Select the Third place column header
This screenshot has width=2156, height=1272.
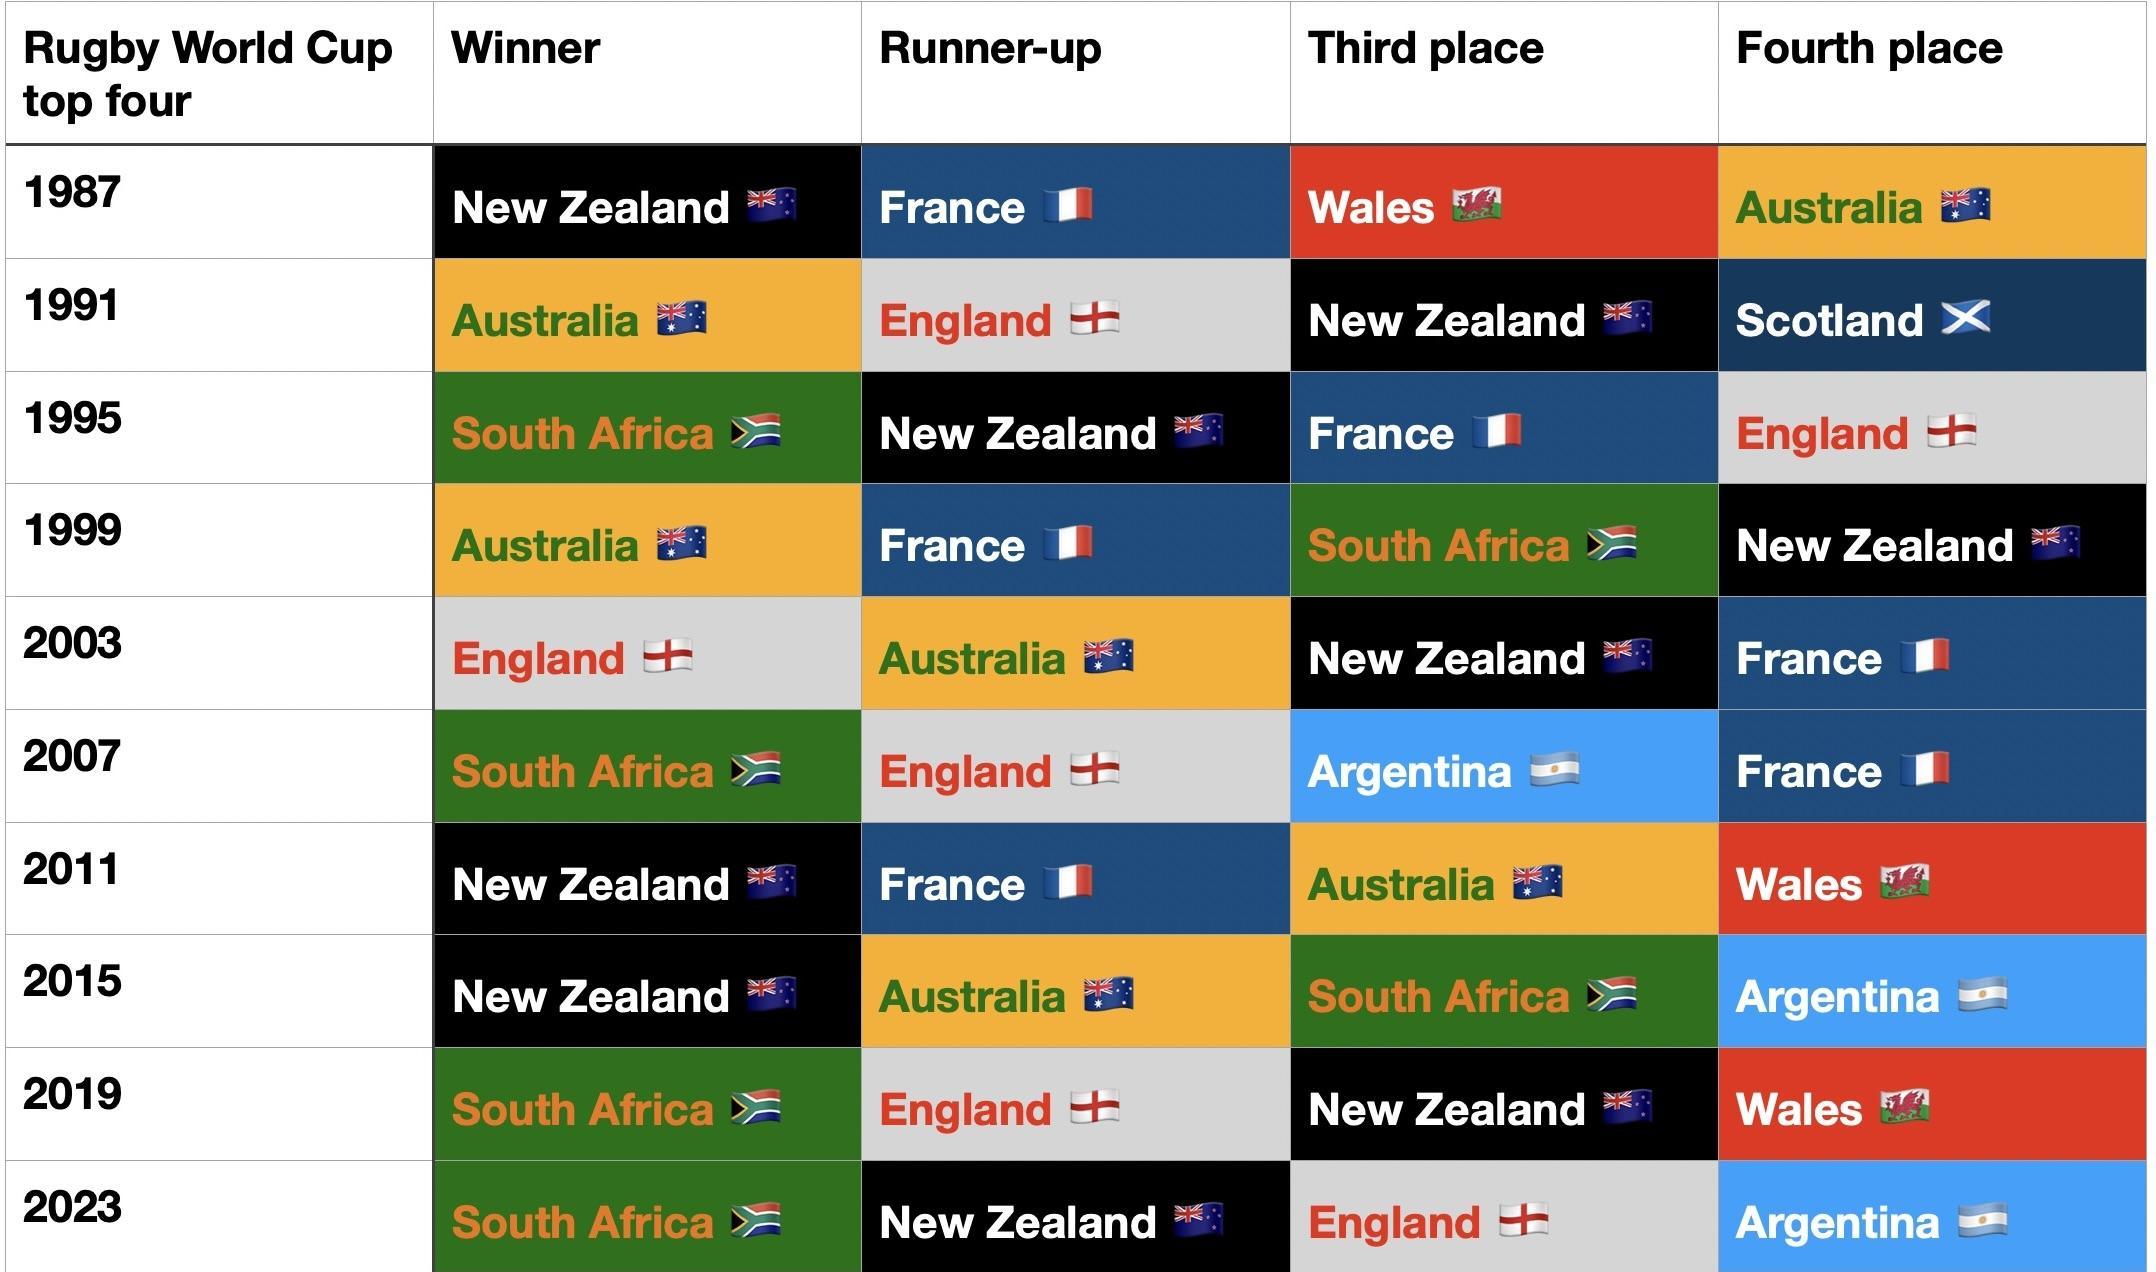(1426, 48)
